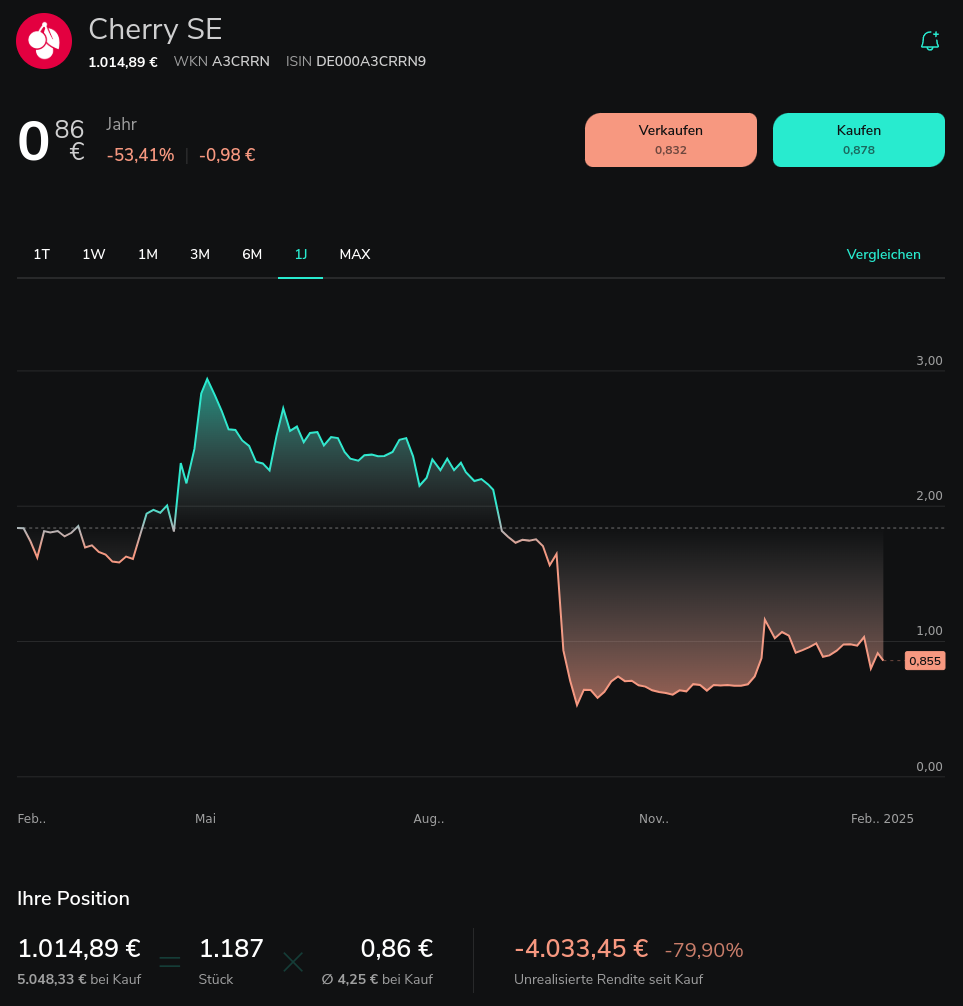The width and height of the screenshot is (963, 1006).
Task: Click the -53,41% yearly change value
Action: (141, 155)
